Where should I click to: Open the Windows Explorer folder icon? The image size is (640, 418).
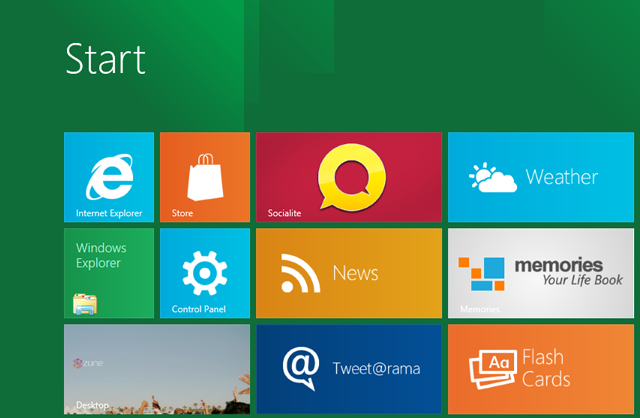tap(85, 304)
